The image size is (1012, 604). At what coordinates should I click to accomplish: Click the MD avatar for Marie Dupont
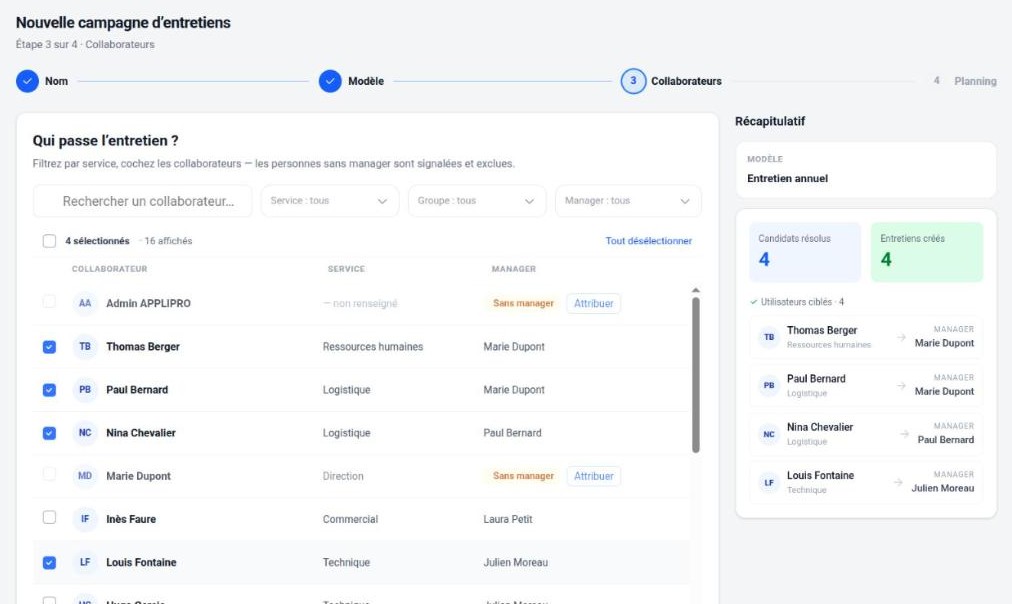coord(85,476)
